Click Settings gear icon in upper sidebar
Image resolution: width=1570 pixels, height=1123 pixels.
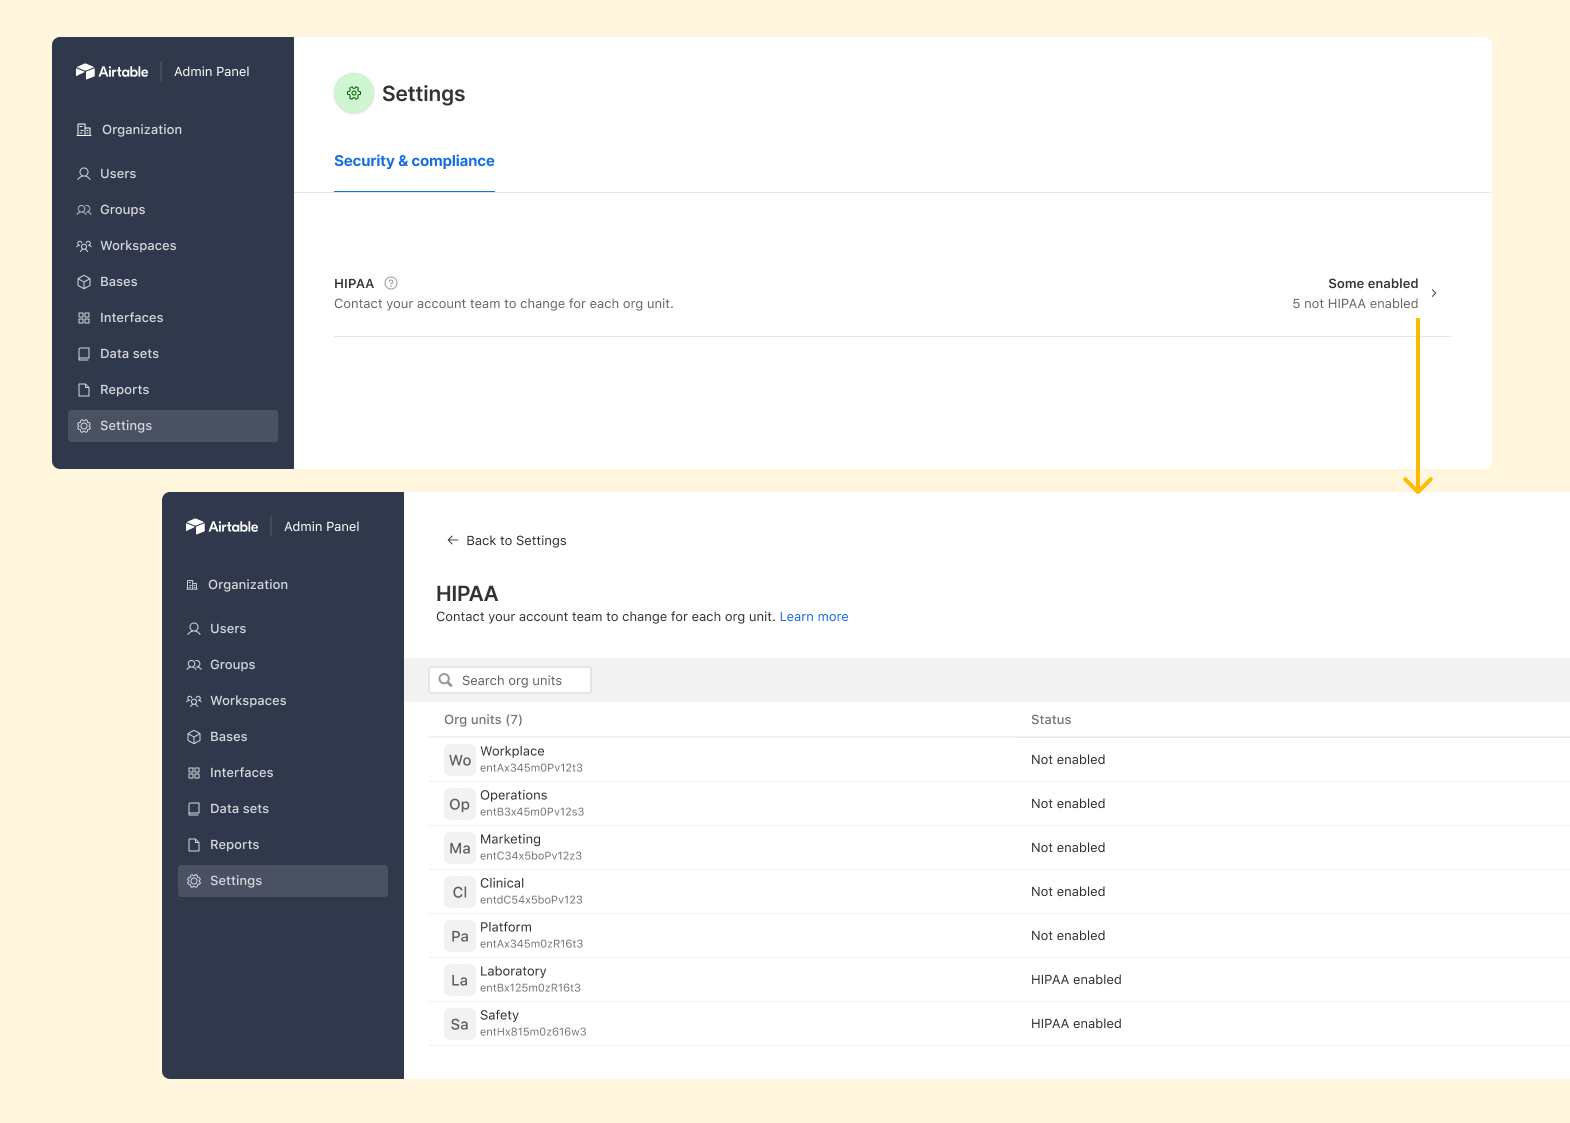click(84, 426)
